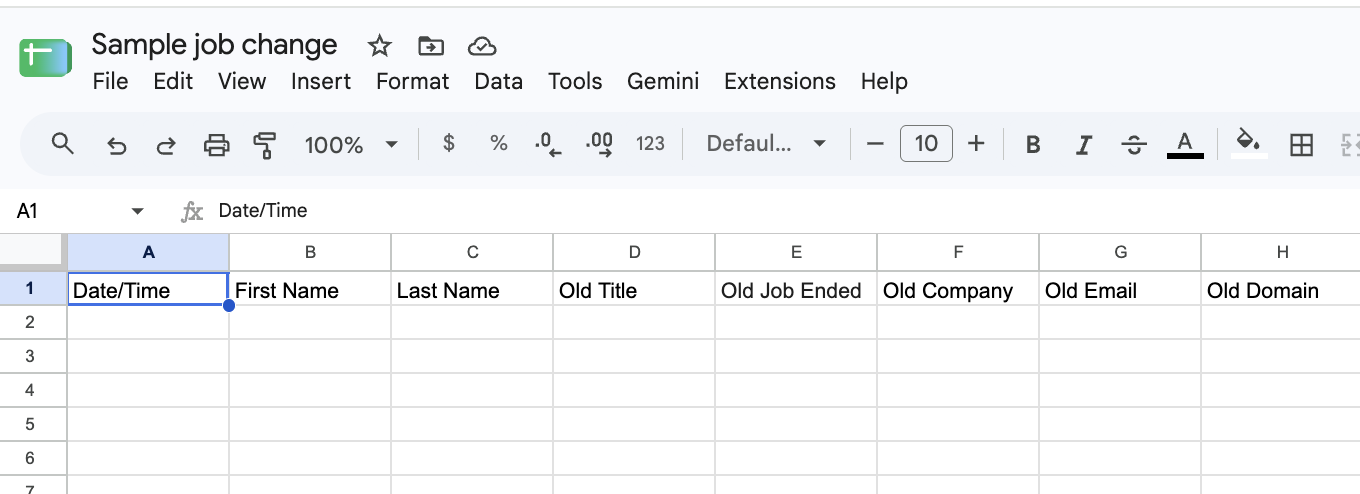Open the fill color picker
Screen dimensions: 1360x494
[1248, 143]
